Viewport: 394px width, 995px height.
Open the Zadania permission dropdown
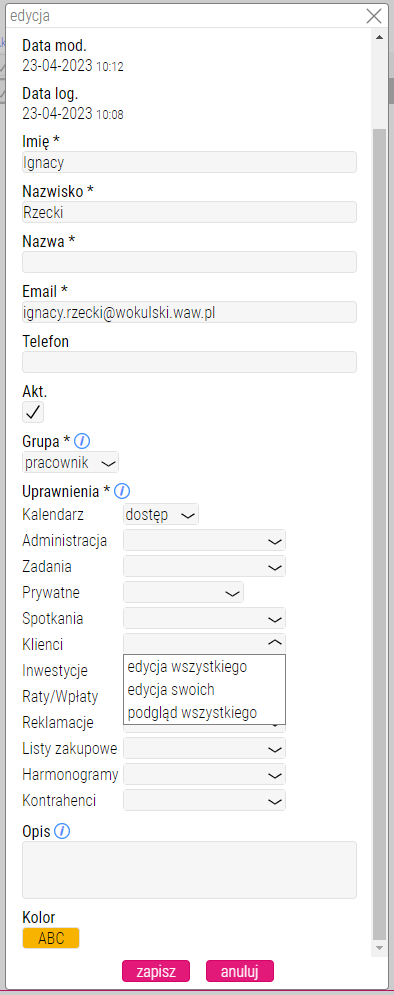pos(204,566)
